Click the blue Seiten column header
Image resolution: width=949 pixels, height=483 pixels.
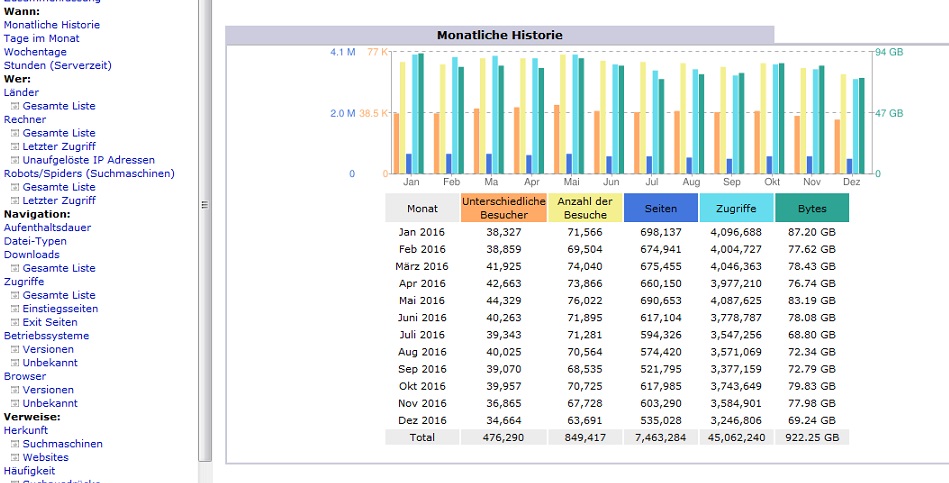coord(661,208)
